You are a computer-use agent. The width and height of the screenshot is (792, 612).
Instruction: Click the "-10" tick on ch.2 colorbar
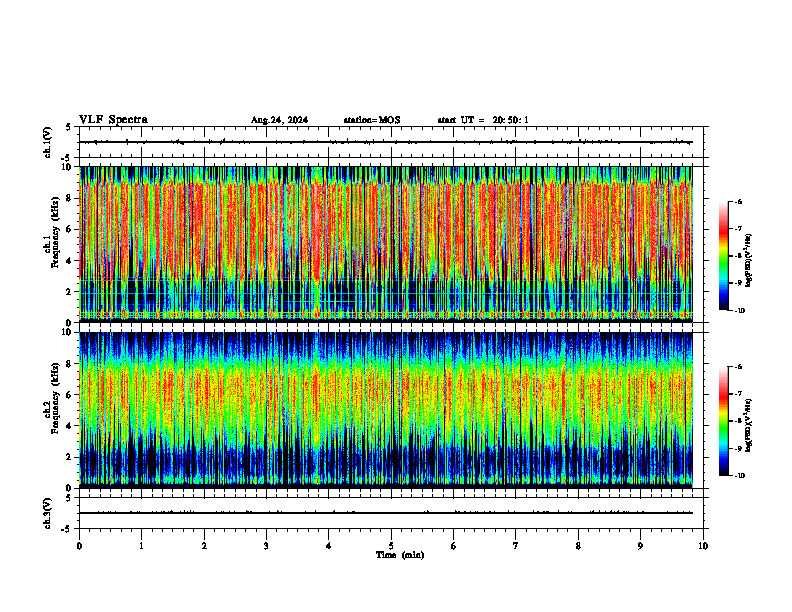[740, 476]
